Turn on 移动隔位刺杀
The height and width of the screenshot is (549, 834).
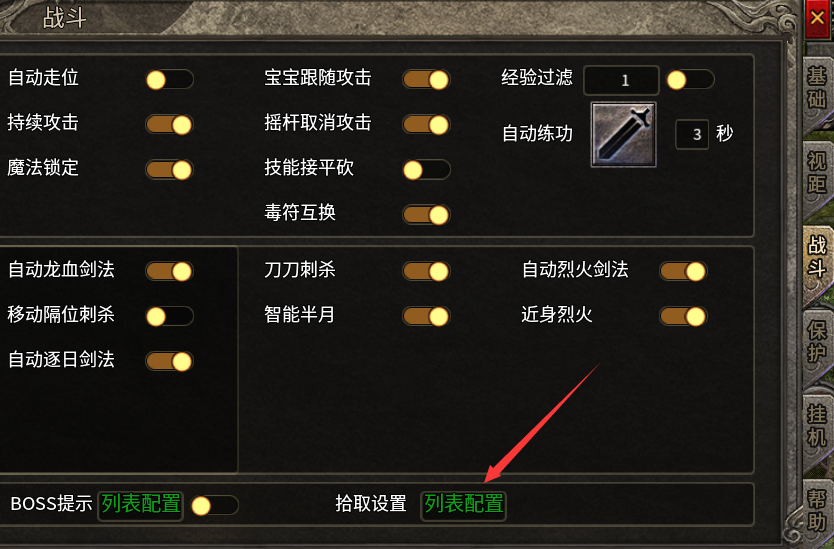click(x=170, y=317)
